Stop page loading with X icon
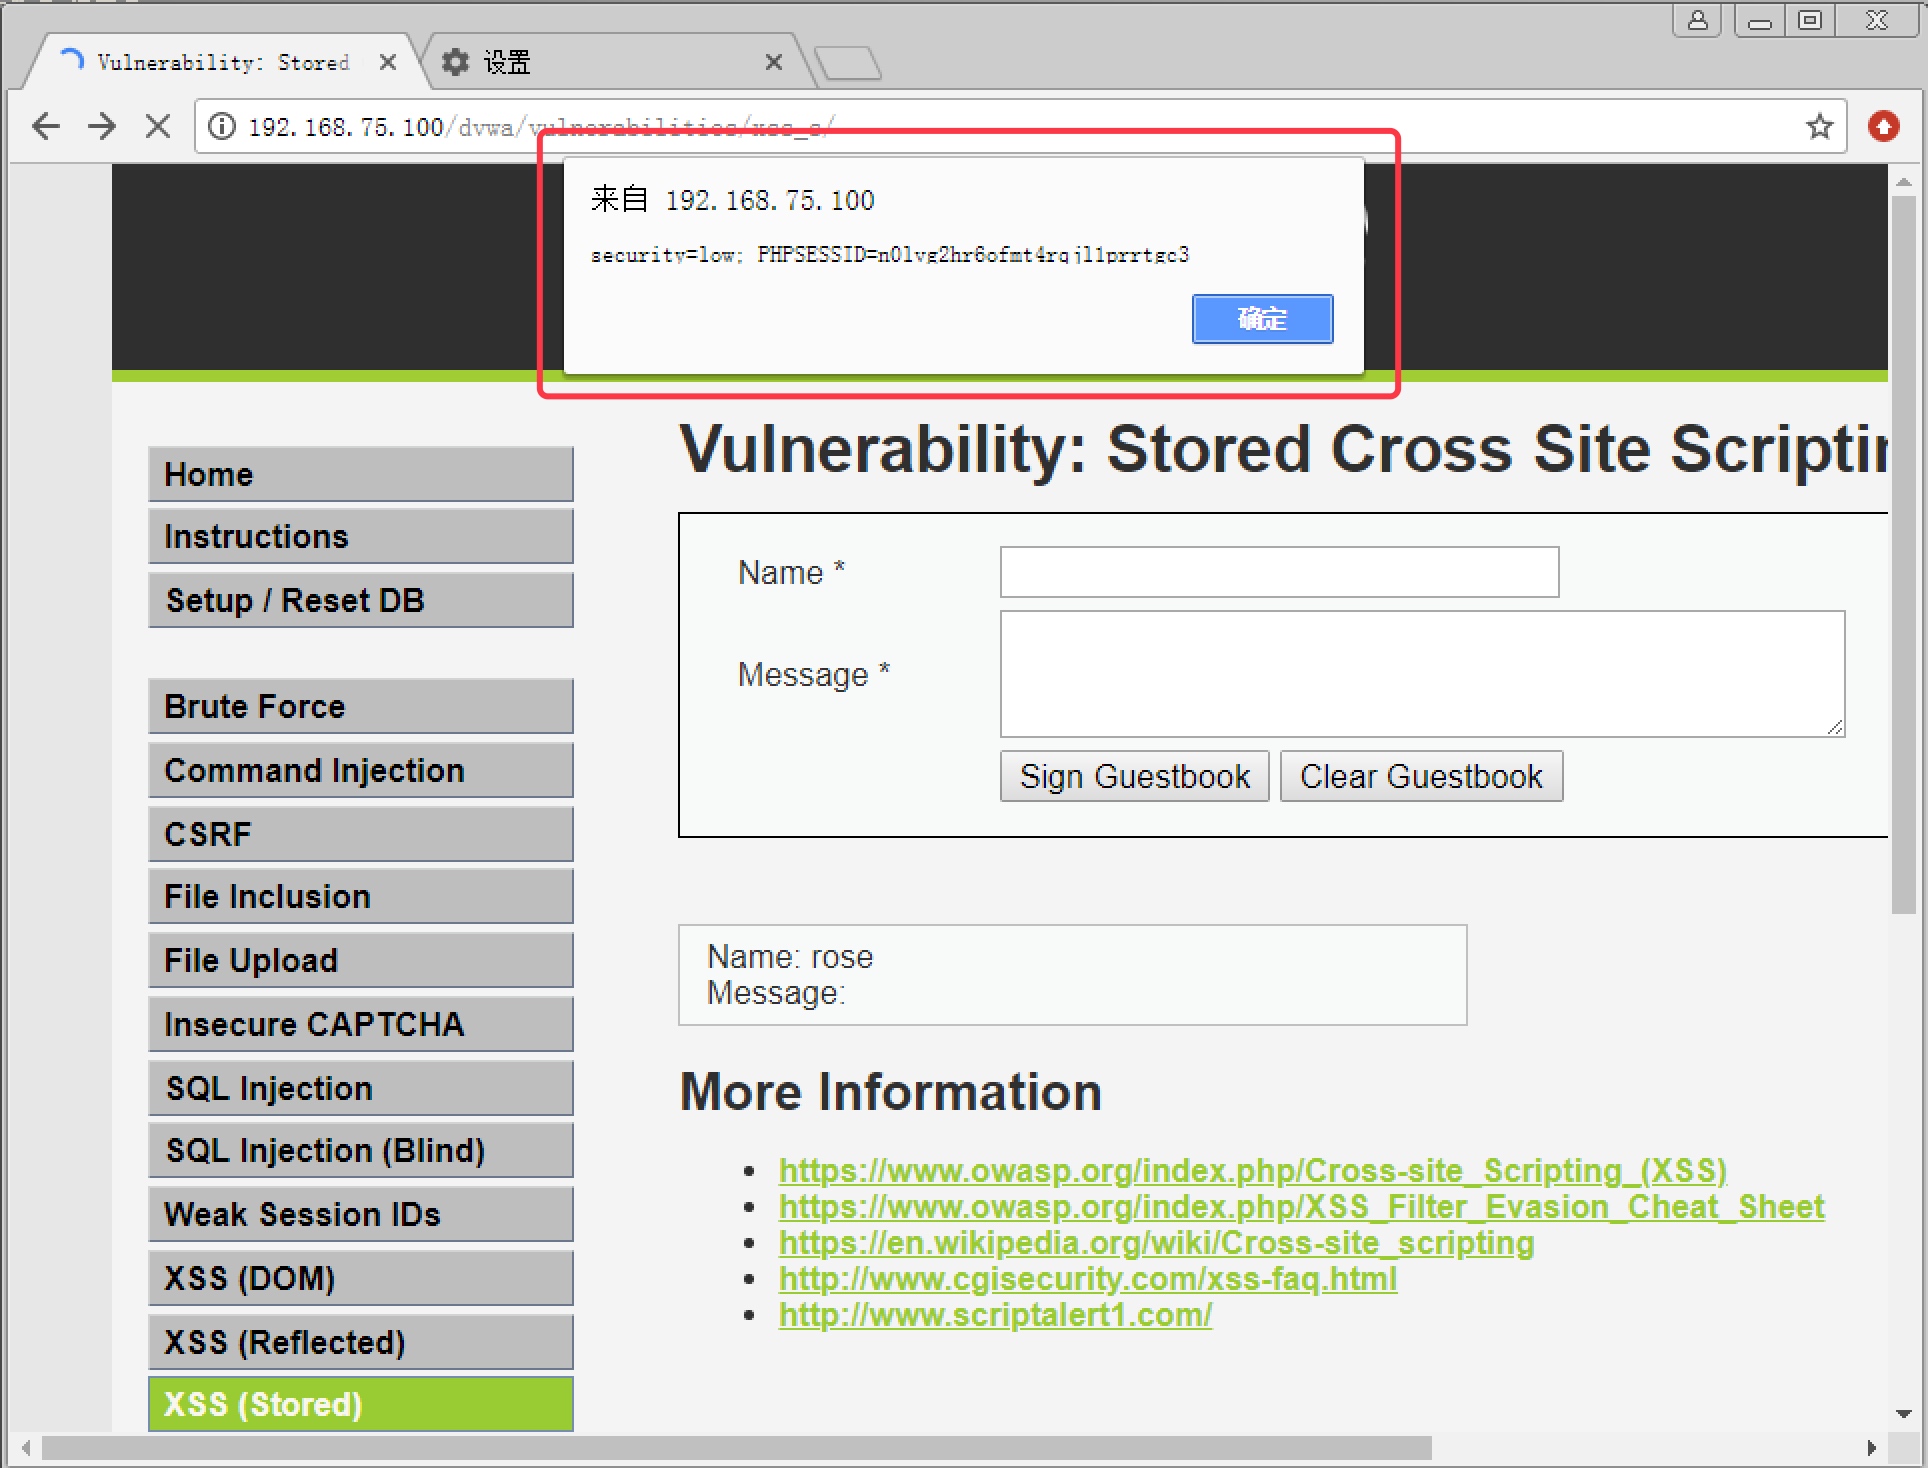 tap(158, 126)
